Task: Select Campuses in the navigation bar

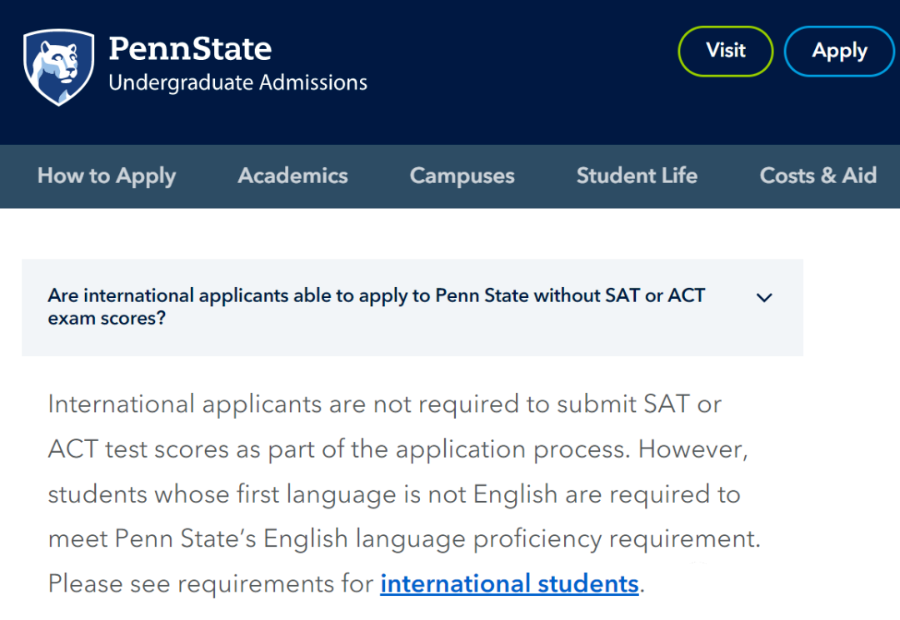Action: pos(462,176)
